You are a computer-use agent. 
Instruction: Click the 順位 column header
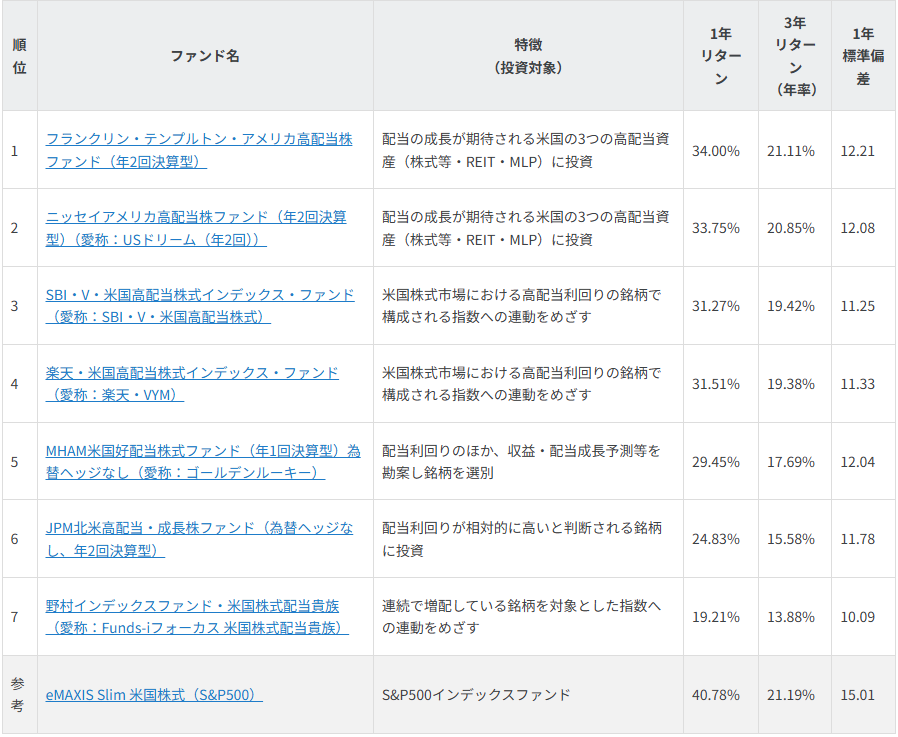pos(19,56)
